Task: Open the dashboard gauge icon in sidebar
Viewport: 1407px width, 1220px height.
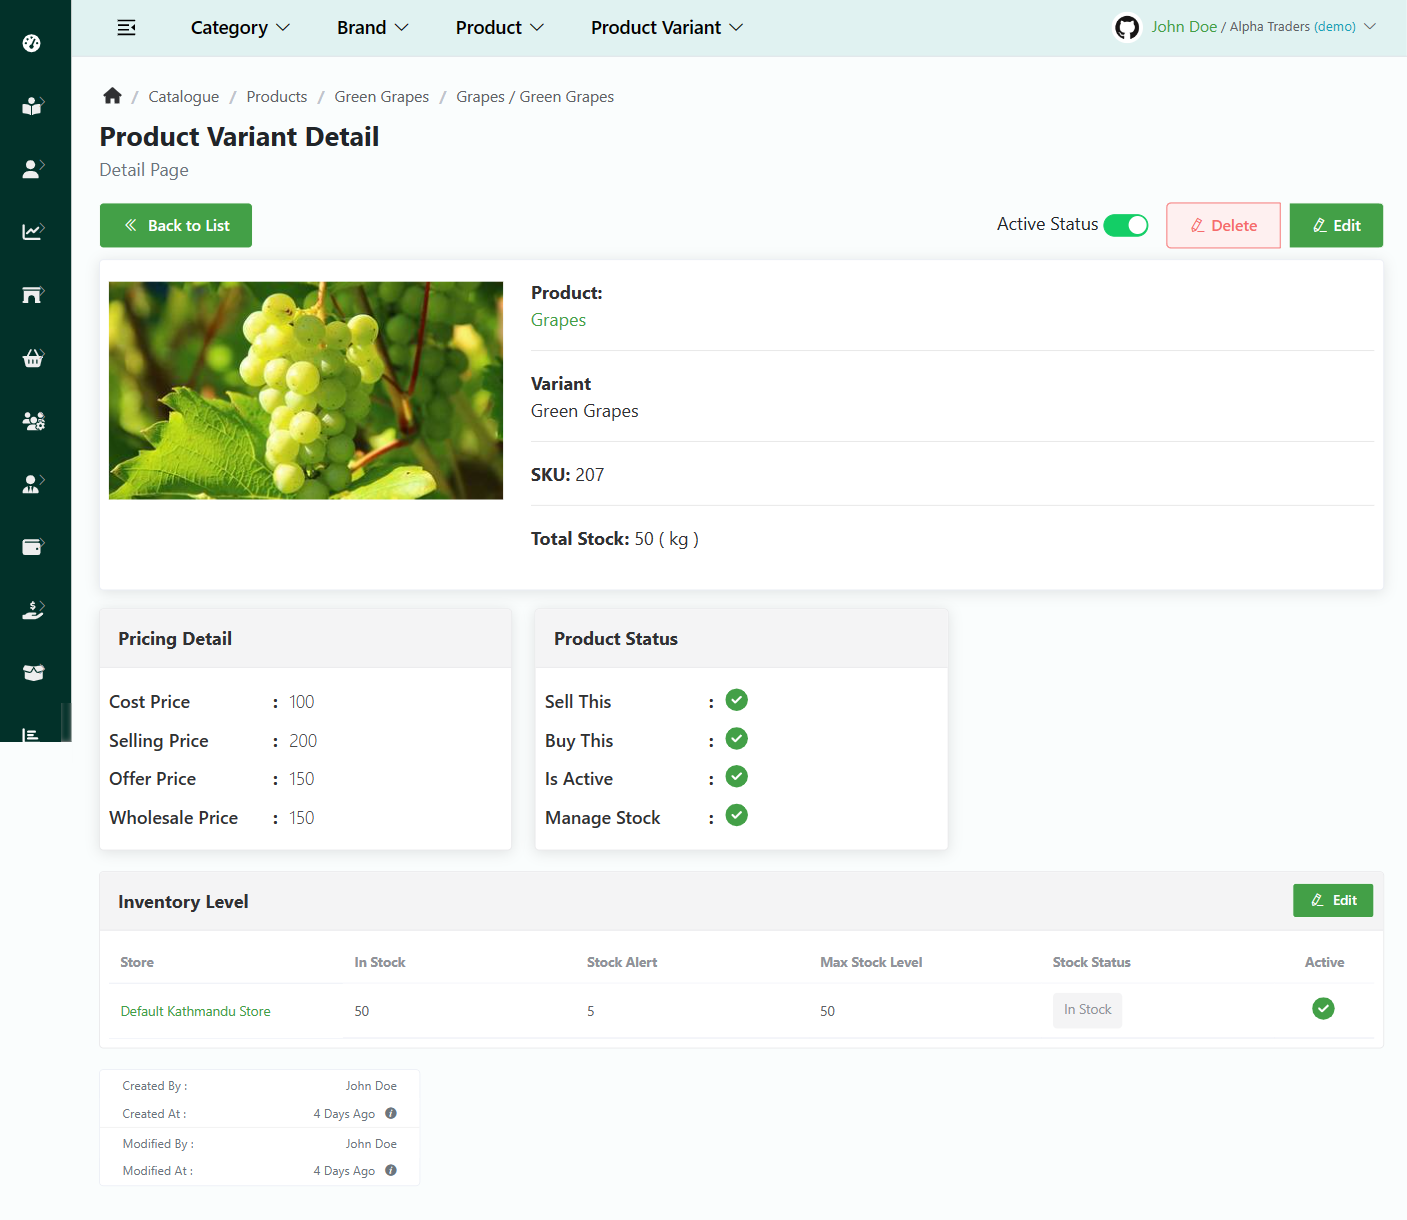Action: pos(32,43)
